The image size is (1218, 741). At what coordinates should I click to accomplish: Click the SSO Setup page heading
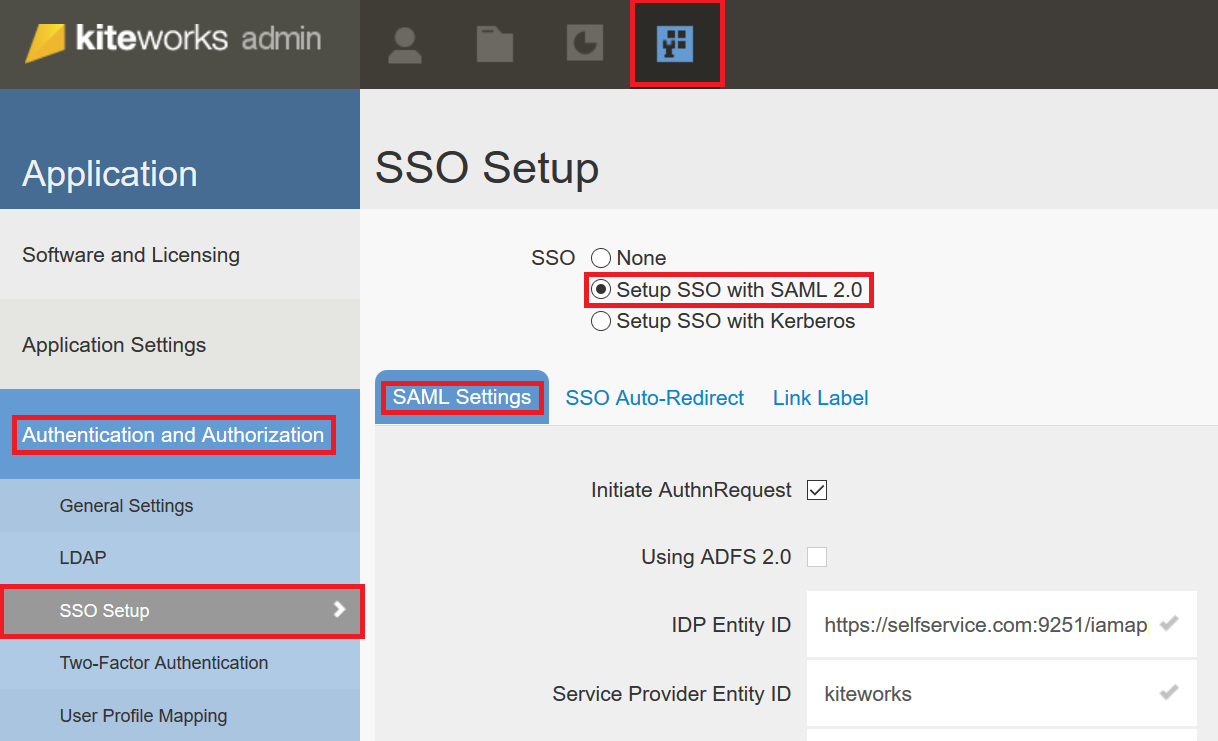pos(487,167)
